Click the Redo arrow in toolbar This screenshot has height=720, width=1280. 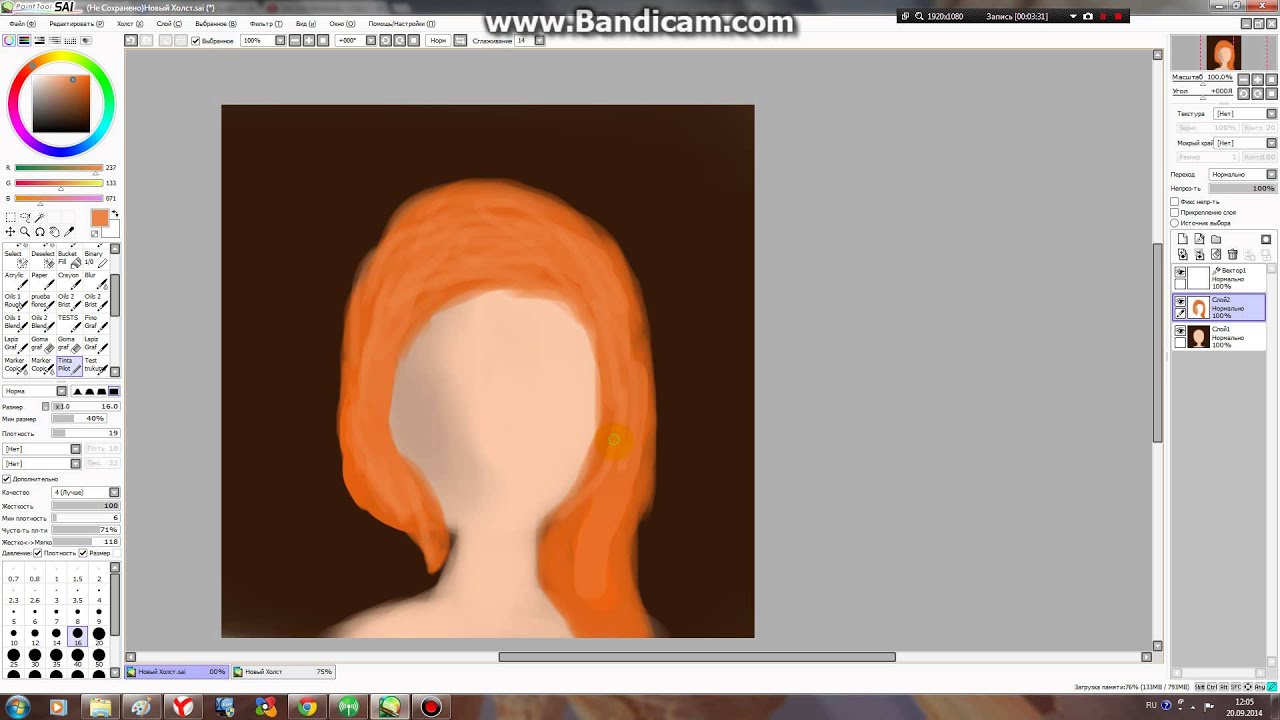pos(146,40)
